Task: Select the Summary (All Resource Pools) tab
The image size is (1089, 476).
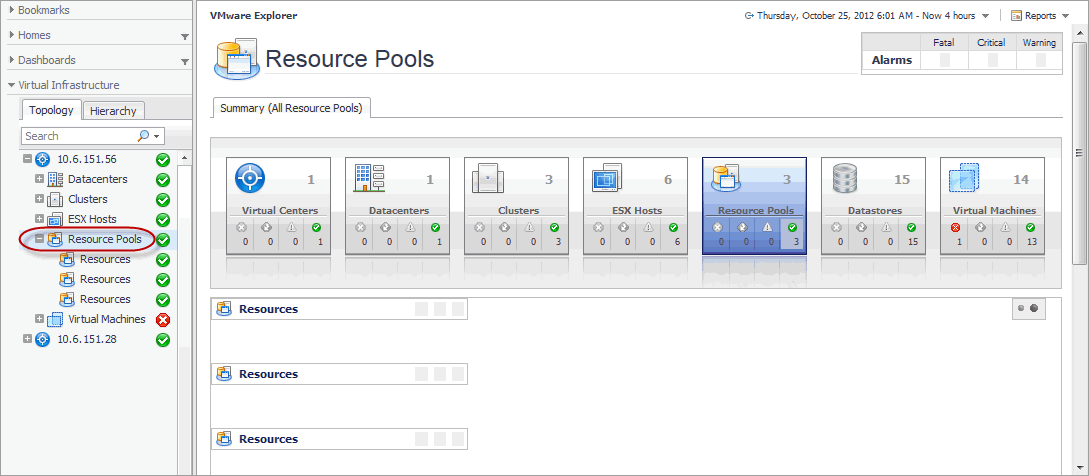Action: click(x=291, y=108)
